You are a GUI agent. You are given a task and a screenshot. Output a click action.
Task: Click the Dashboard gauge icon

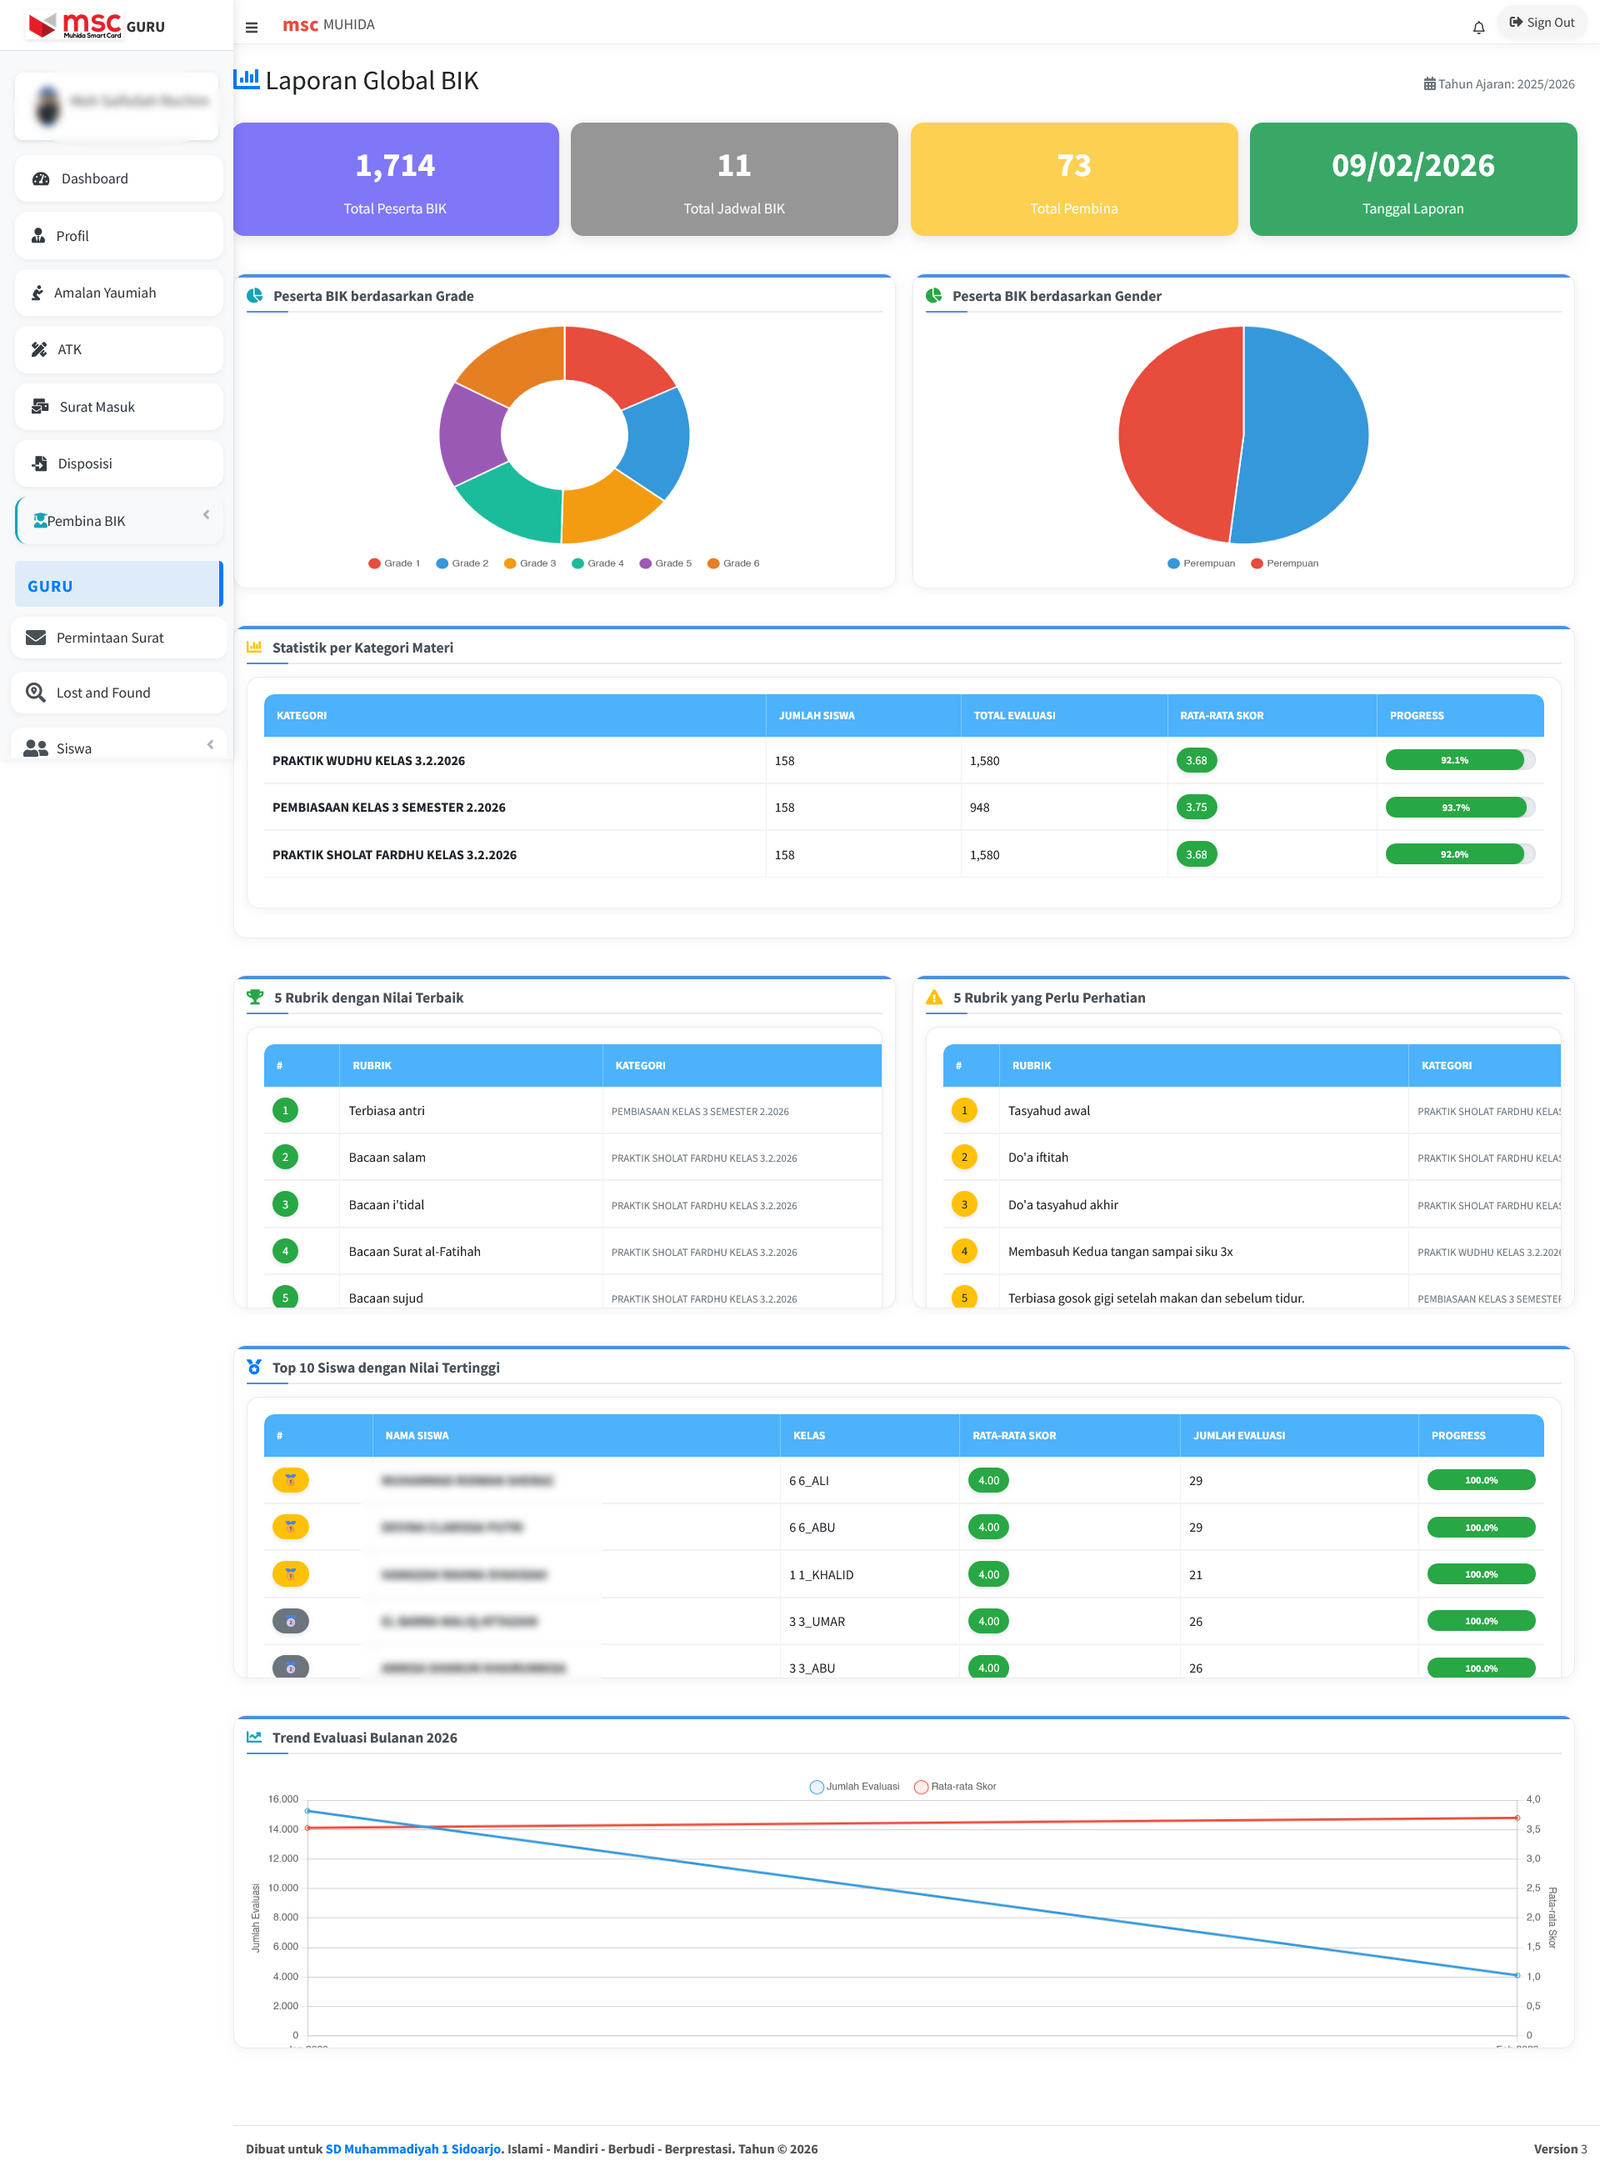tap(41, 179)
